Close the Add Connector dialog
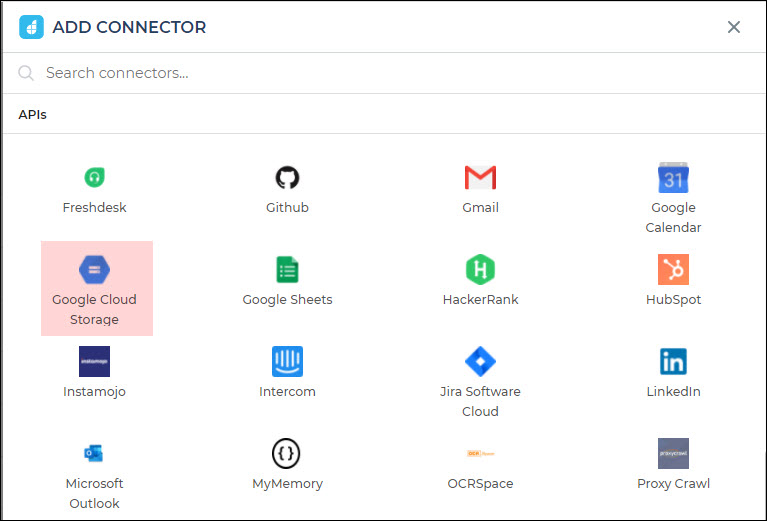 point(733,27)
